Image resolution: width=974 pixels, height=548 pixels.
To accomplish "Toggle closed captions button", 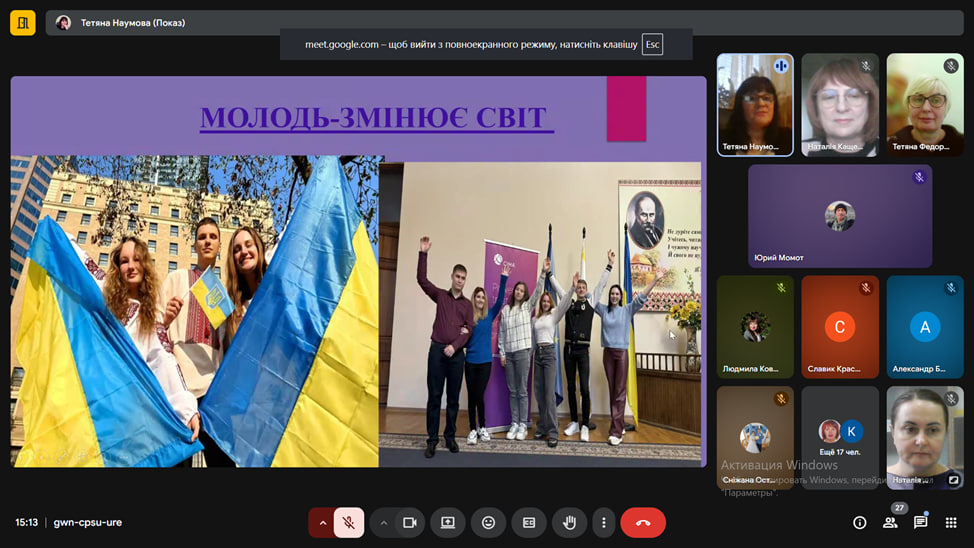I will click(x=529, y=522).
